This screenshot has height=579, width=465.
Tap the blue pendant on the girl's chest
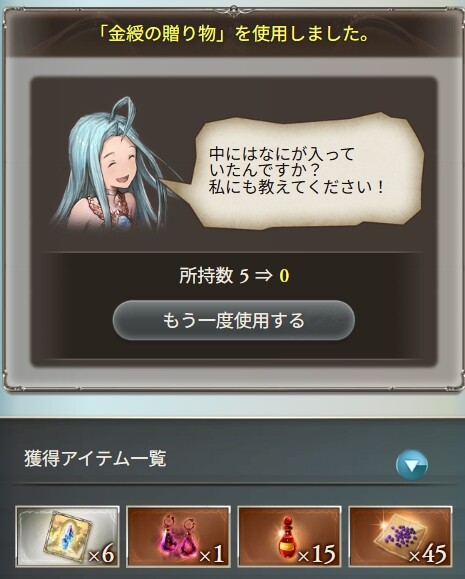[x=125, y=221]
